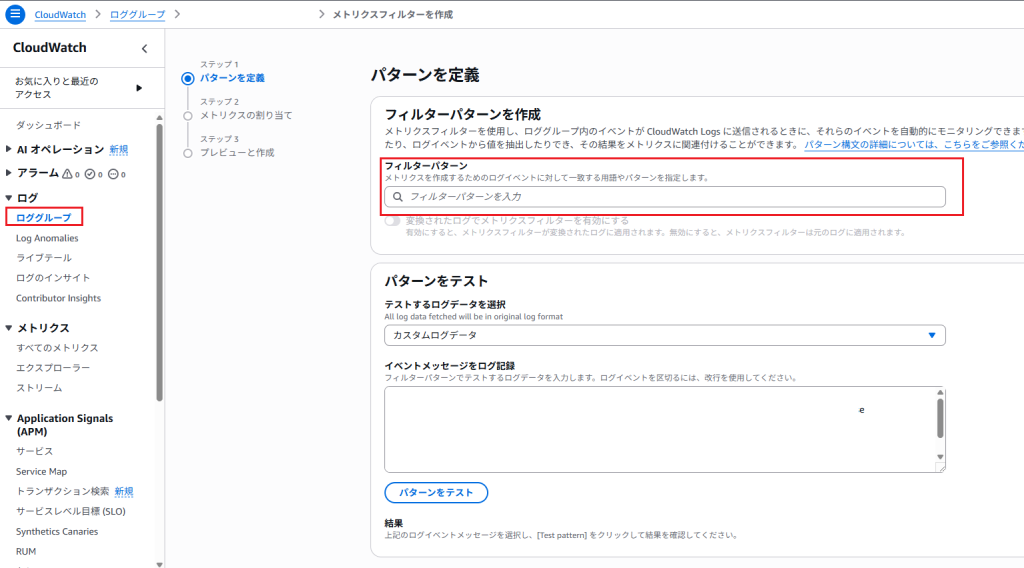Open ストリーム in the sidebar
This screenshot has height=568, width=1024.
[39, 388]
